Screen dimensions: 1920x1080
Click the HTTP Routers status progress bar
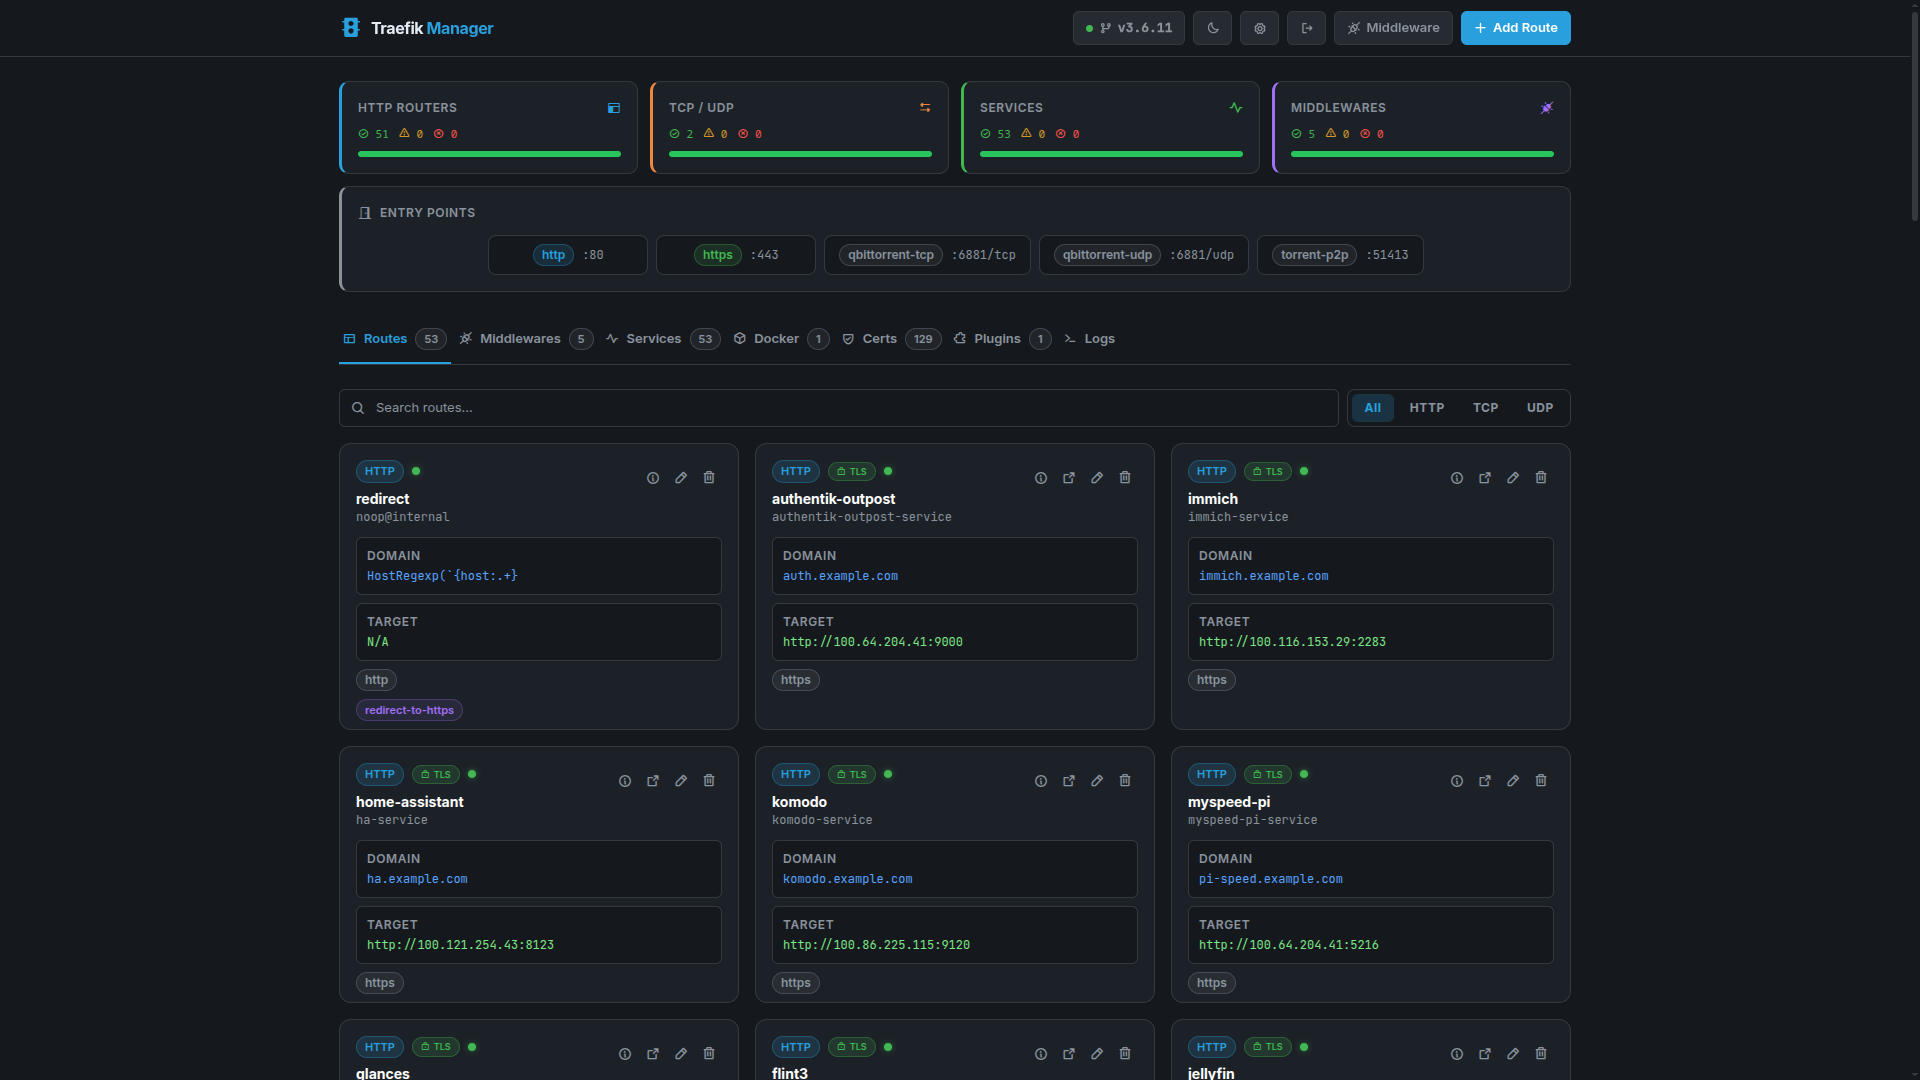point(488,154)
